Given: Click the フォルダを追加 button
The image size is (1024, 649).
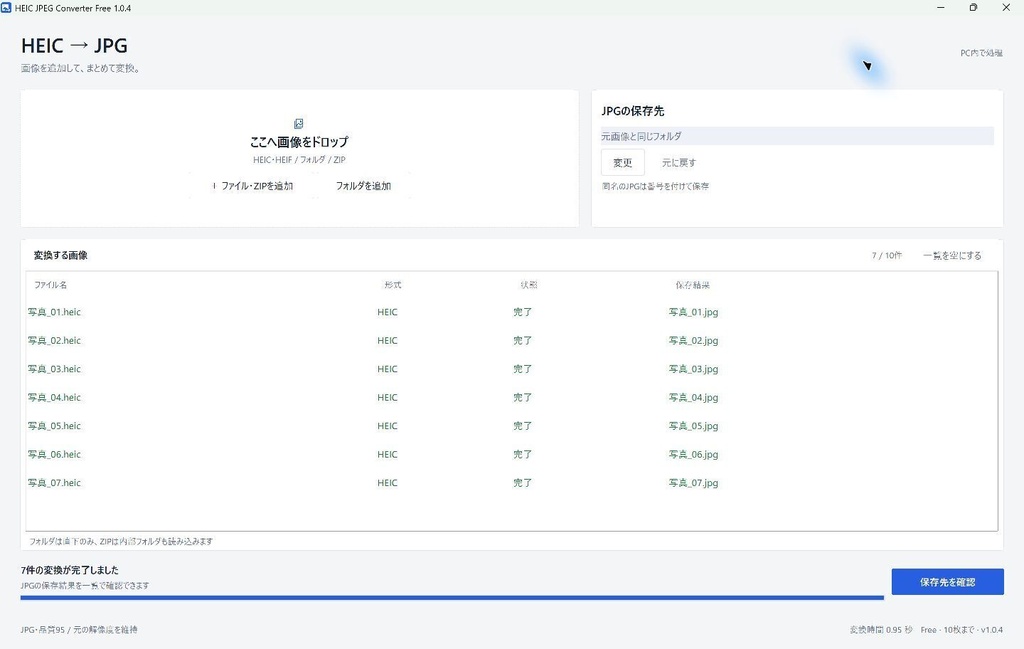Looking at the screenshot, I should (x=363, y=186).
